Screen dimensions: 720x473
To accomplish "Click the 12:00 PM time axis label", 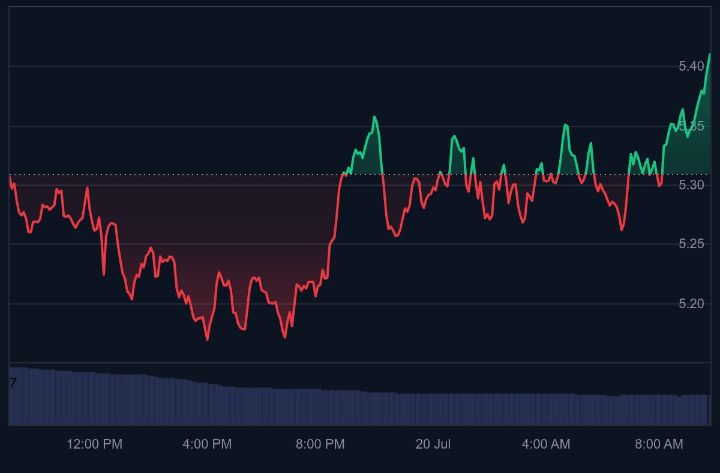I will click(95, 444).
